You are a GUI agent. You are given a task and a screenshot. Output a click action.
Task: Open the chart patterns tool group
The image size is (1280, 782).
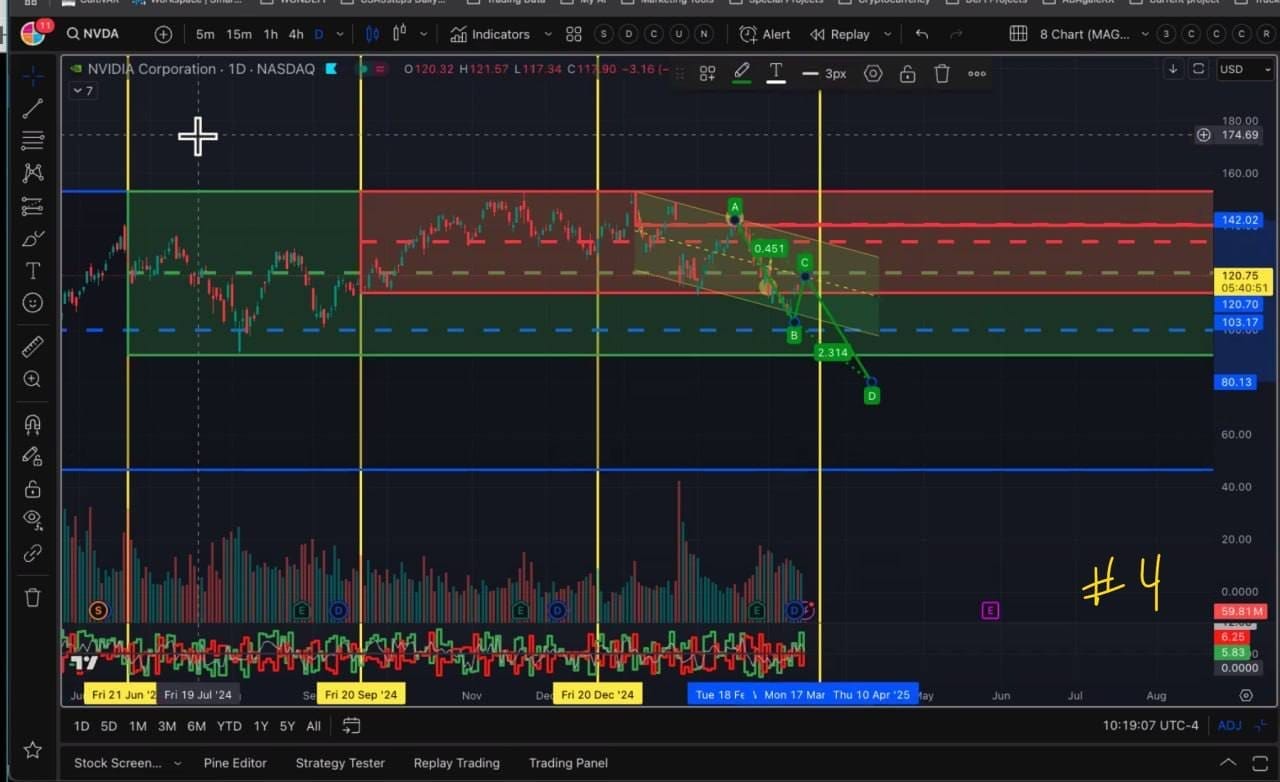[33, 173]
